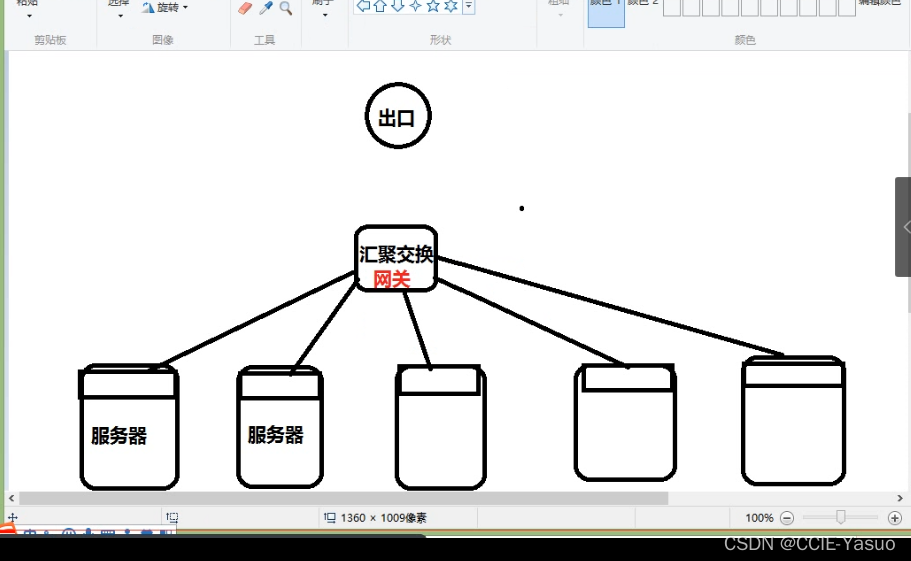This screenshot has height=561, width=911.
Task: Open the 旋转 rotate dropdown
Action: coord(166,8)
